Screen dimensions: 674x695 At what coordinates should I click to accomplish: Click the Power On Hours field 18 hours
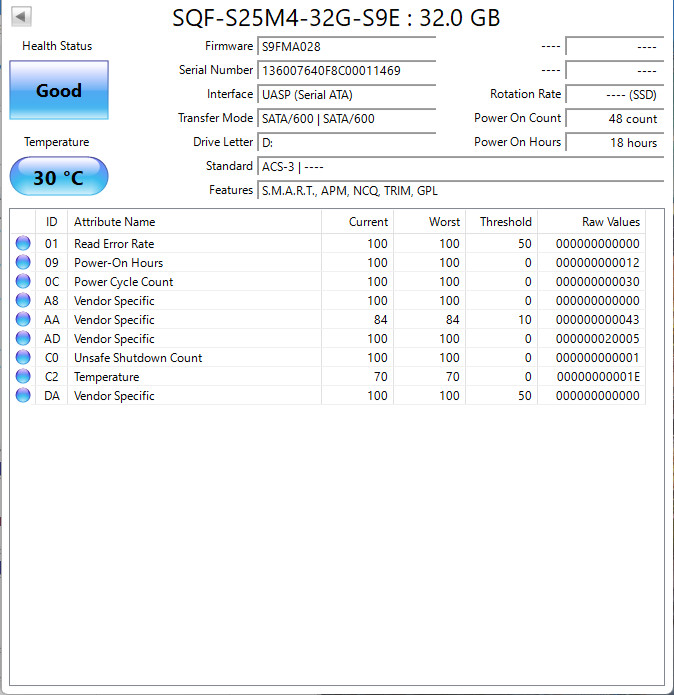(615, 142)
